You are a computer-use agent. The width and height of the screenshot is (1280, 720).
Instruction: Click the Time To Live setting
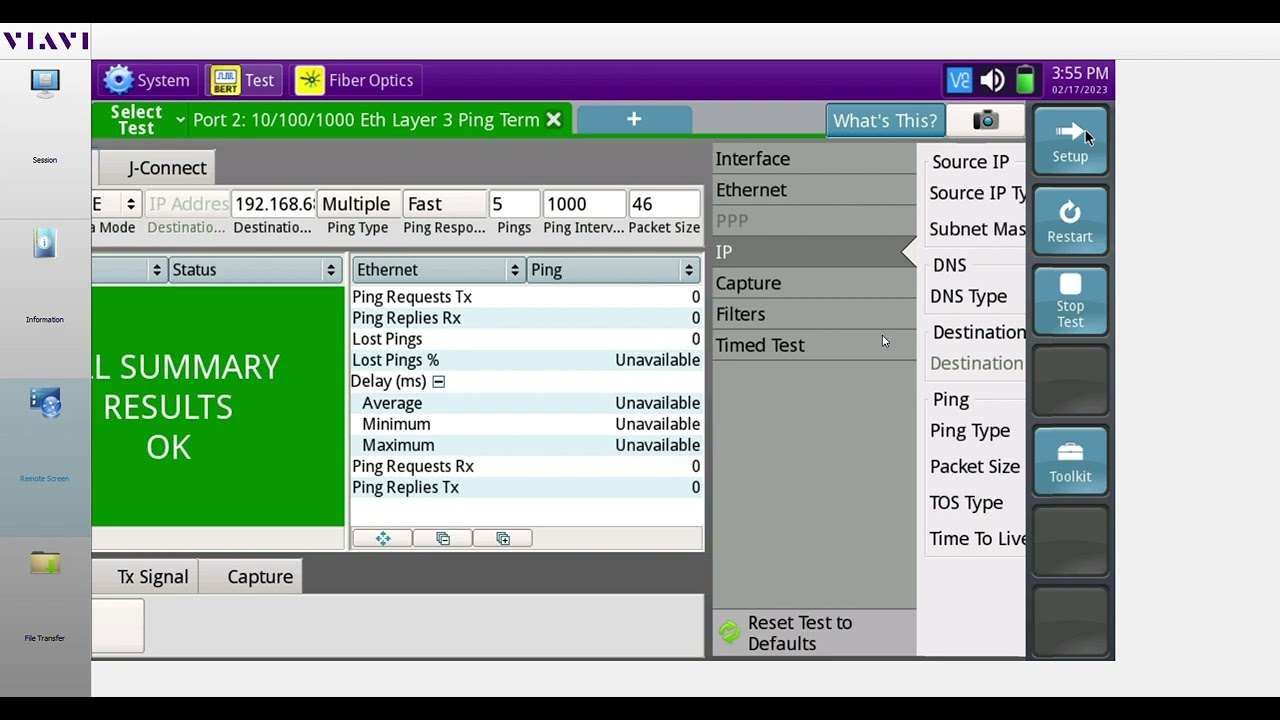(976, 538)
